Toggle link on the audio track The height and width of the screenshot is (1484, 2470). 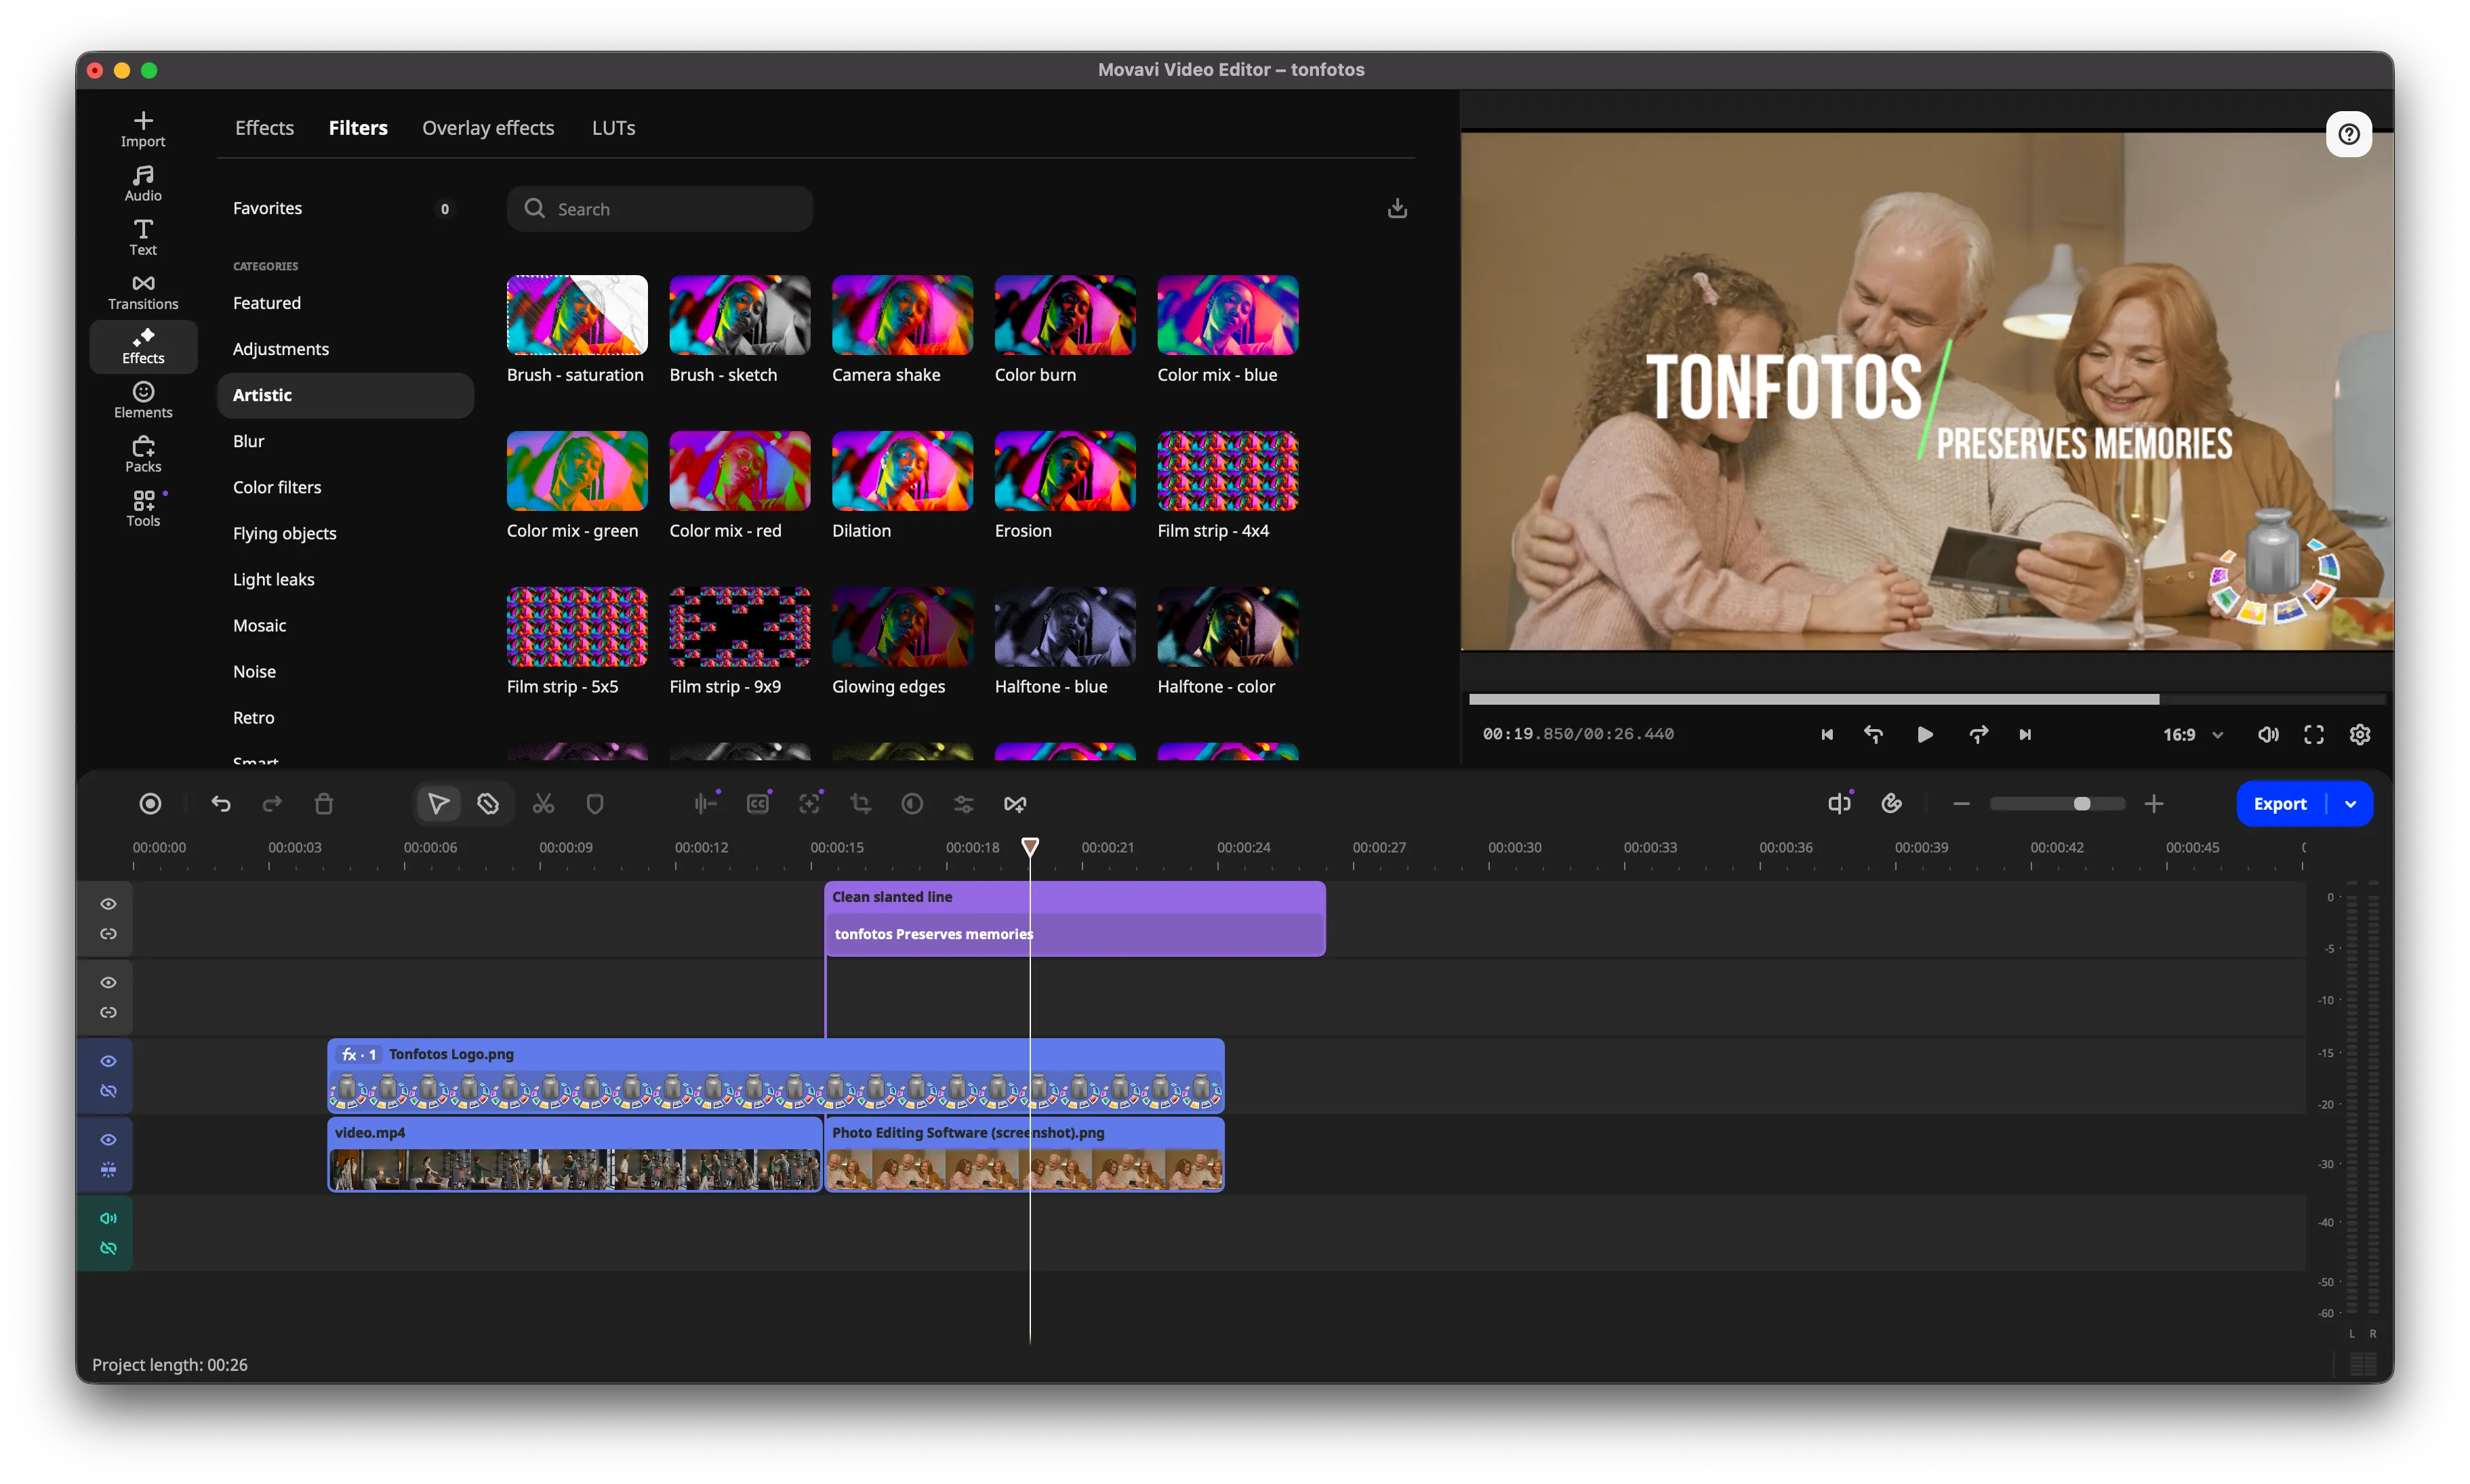108,1248
